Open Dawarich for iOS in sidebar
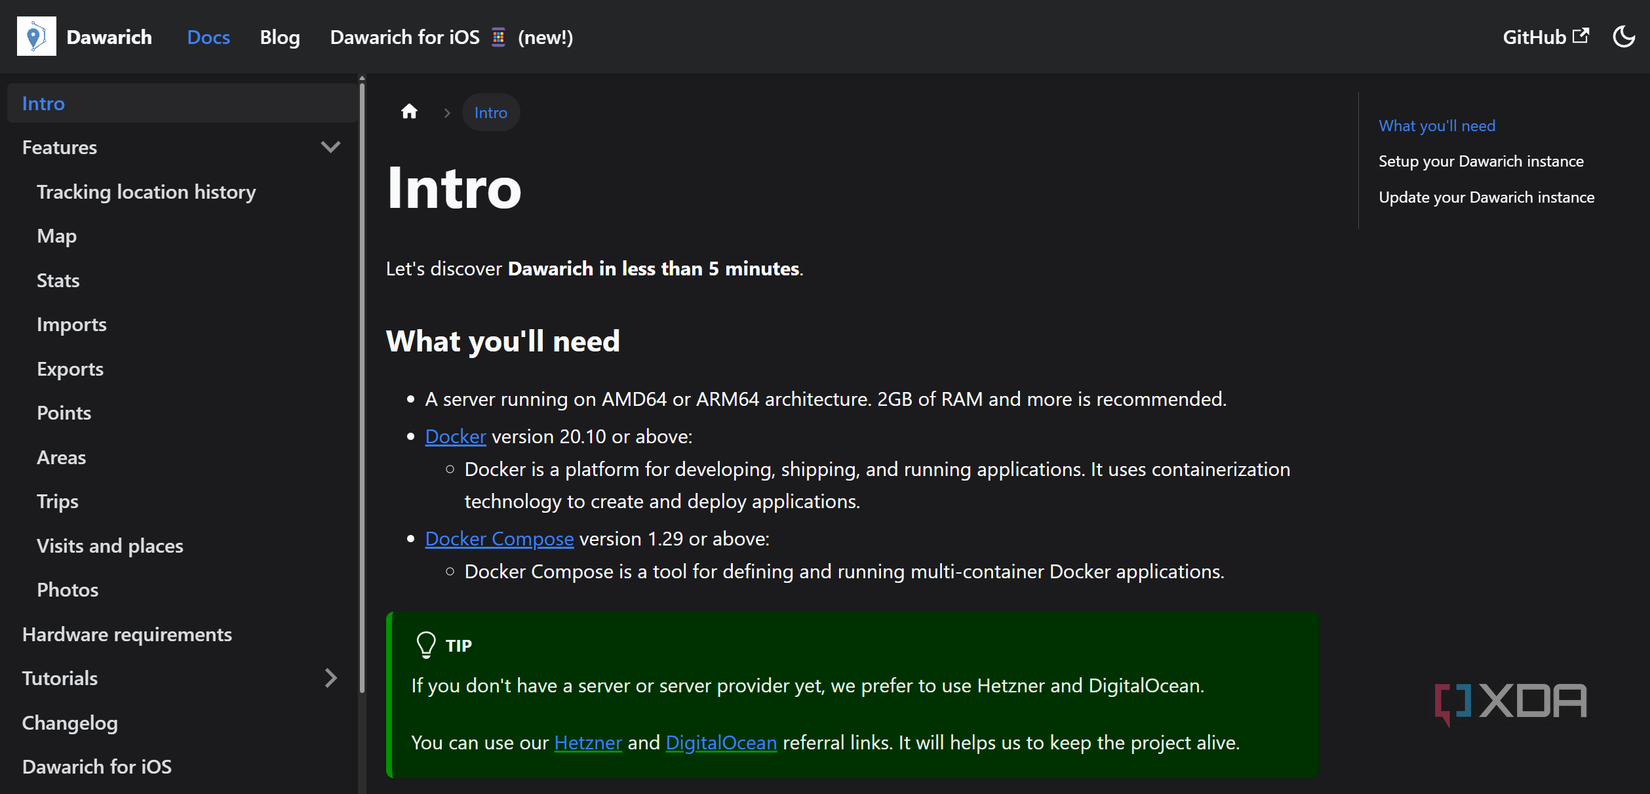The image size is (1650, 794). 97,767
